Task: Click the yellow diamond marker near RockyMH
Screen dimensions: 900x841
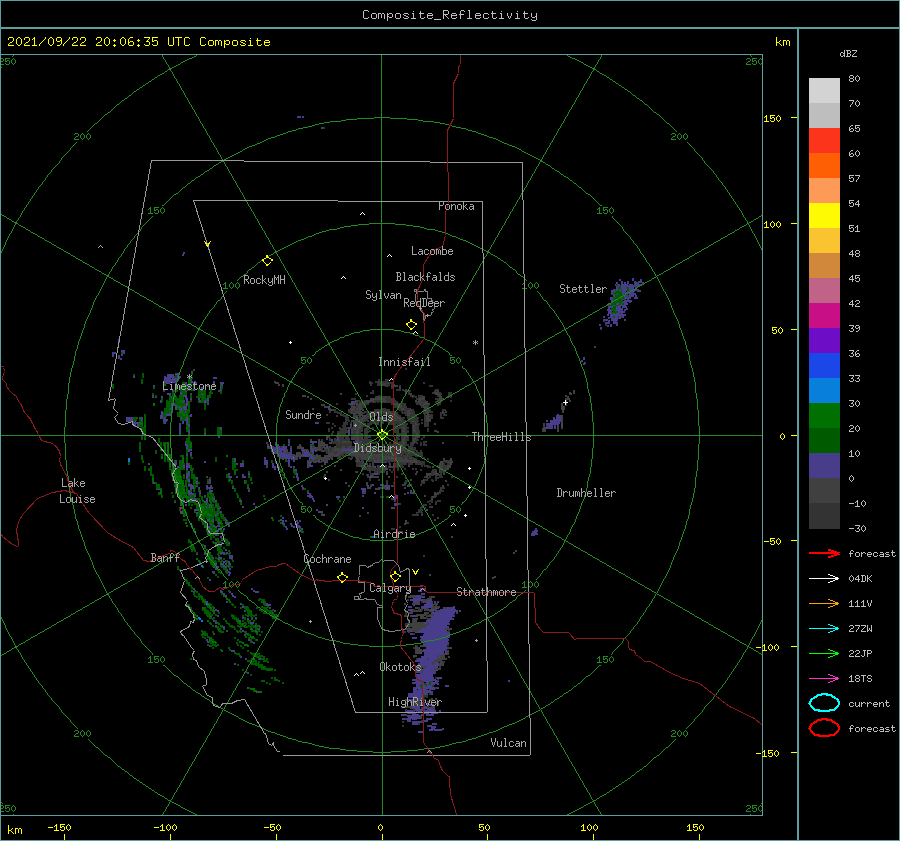Action: click(267, 261)
